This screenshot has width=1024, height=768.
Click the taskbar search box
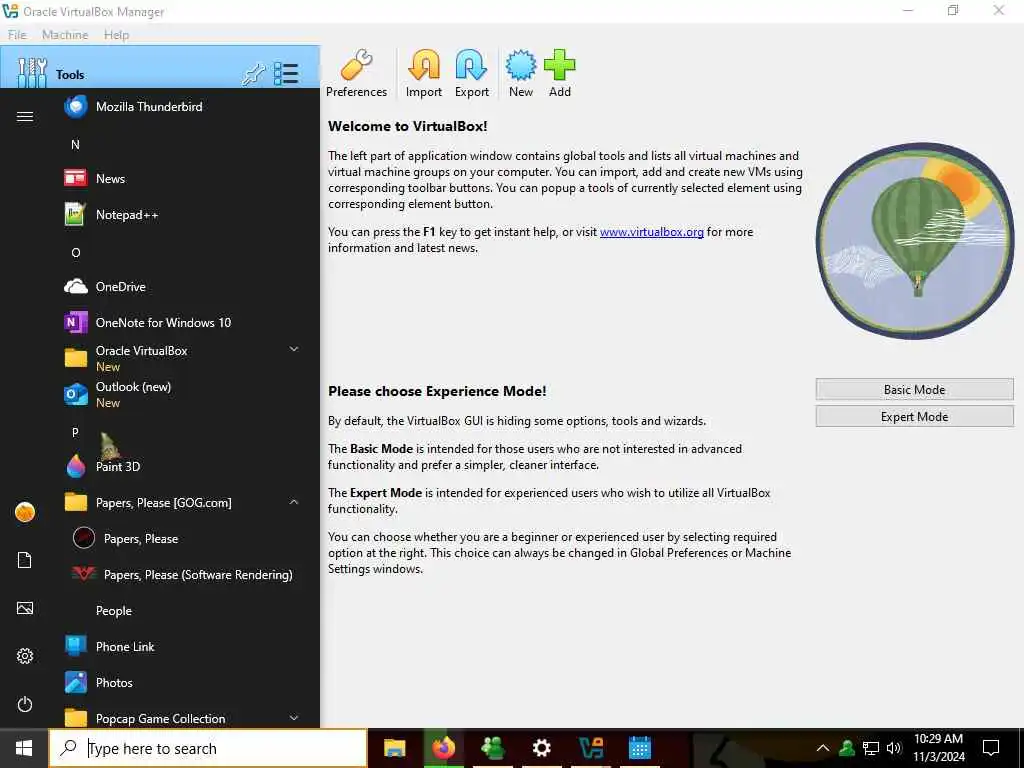[x=208, y=748]
